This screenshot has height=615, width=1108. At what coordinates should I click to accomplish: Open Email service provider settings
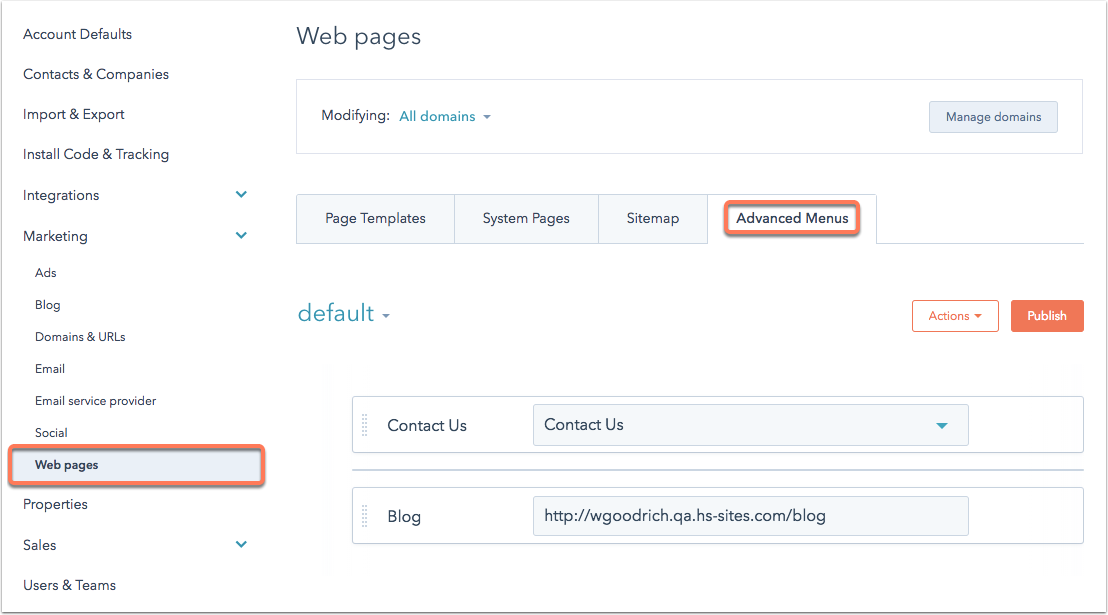pyautogui.click(x=96, y=401)
